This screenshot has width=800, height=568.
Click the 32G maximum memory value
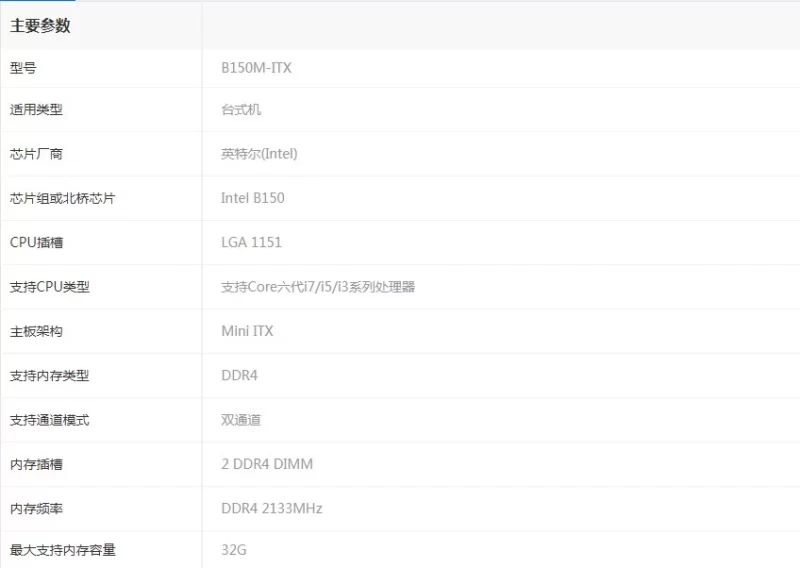[x=233, y=550]
